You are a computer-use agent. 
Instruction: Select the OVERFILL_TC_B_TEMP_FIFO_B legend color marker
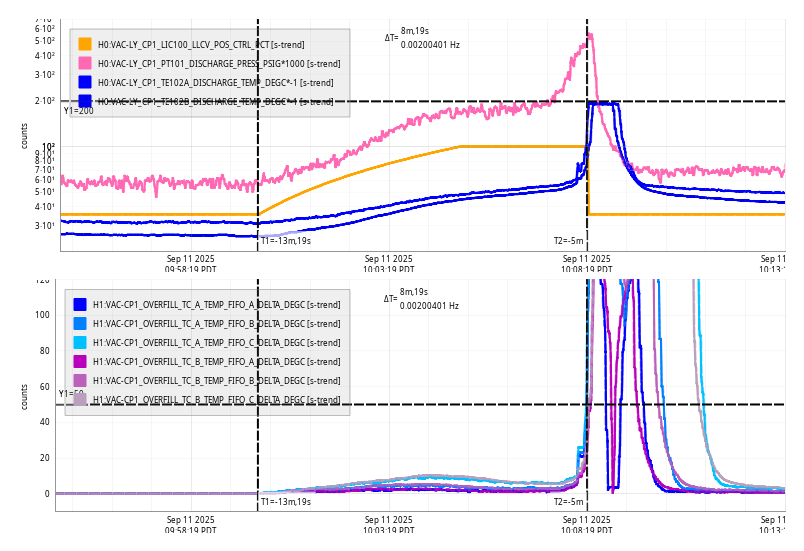click(80, 381)
